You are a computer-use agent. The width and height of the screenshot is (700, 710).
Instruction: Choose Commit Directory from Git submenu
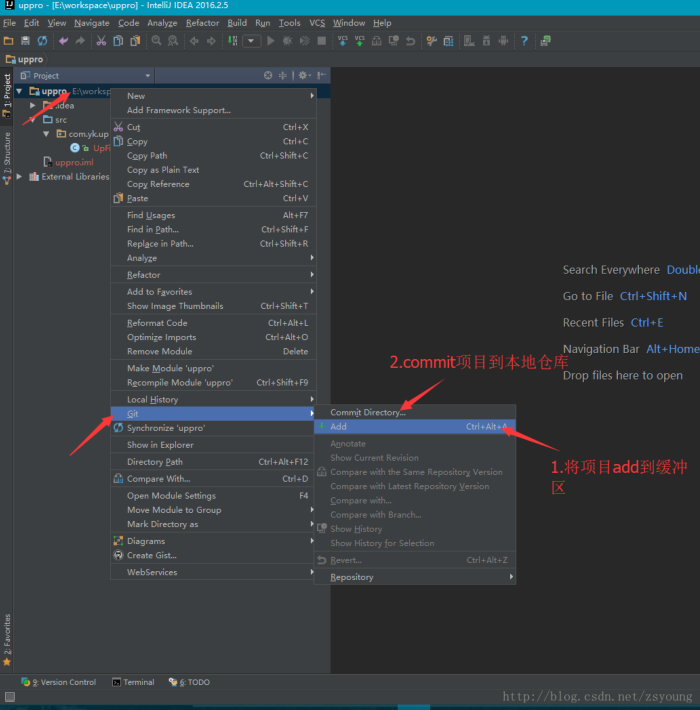point(367,412)
